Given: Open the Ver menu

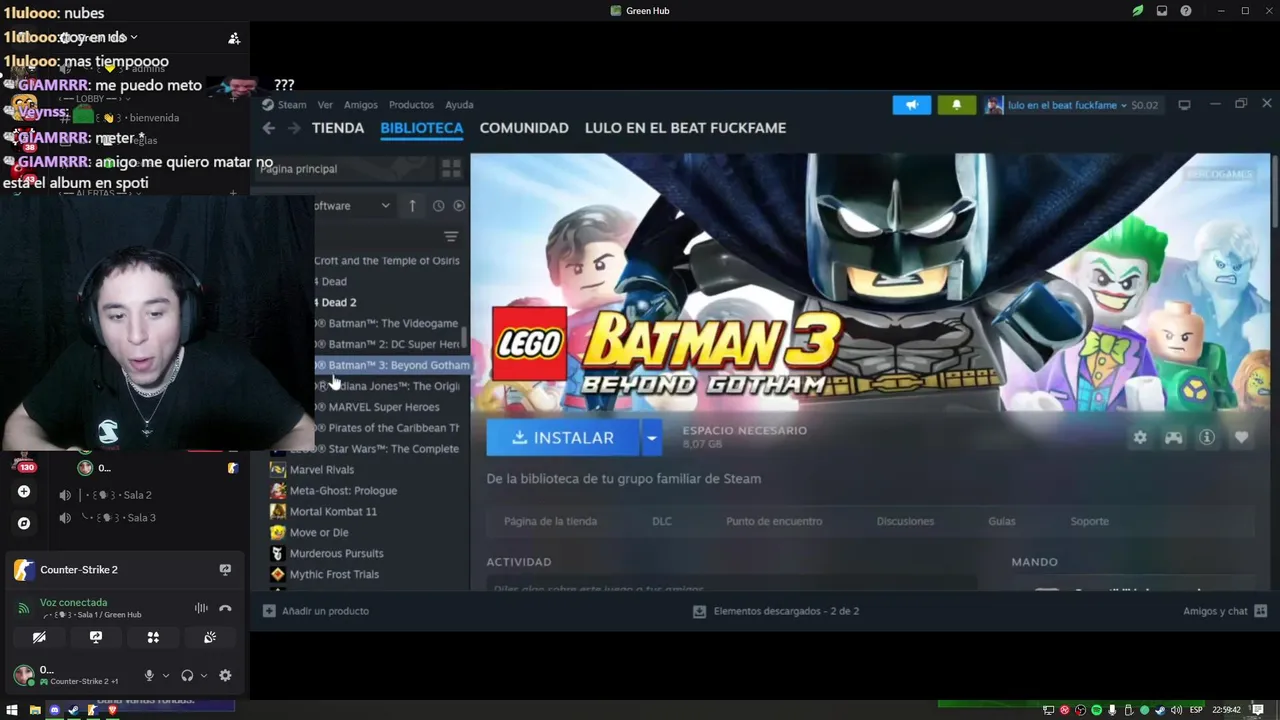Looking at the screenshot, I should pos(325,105).
